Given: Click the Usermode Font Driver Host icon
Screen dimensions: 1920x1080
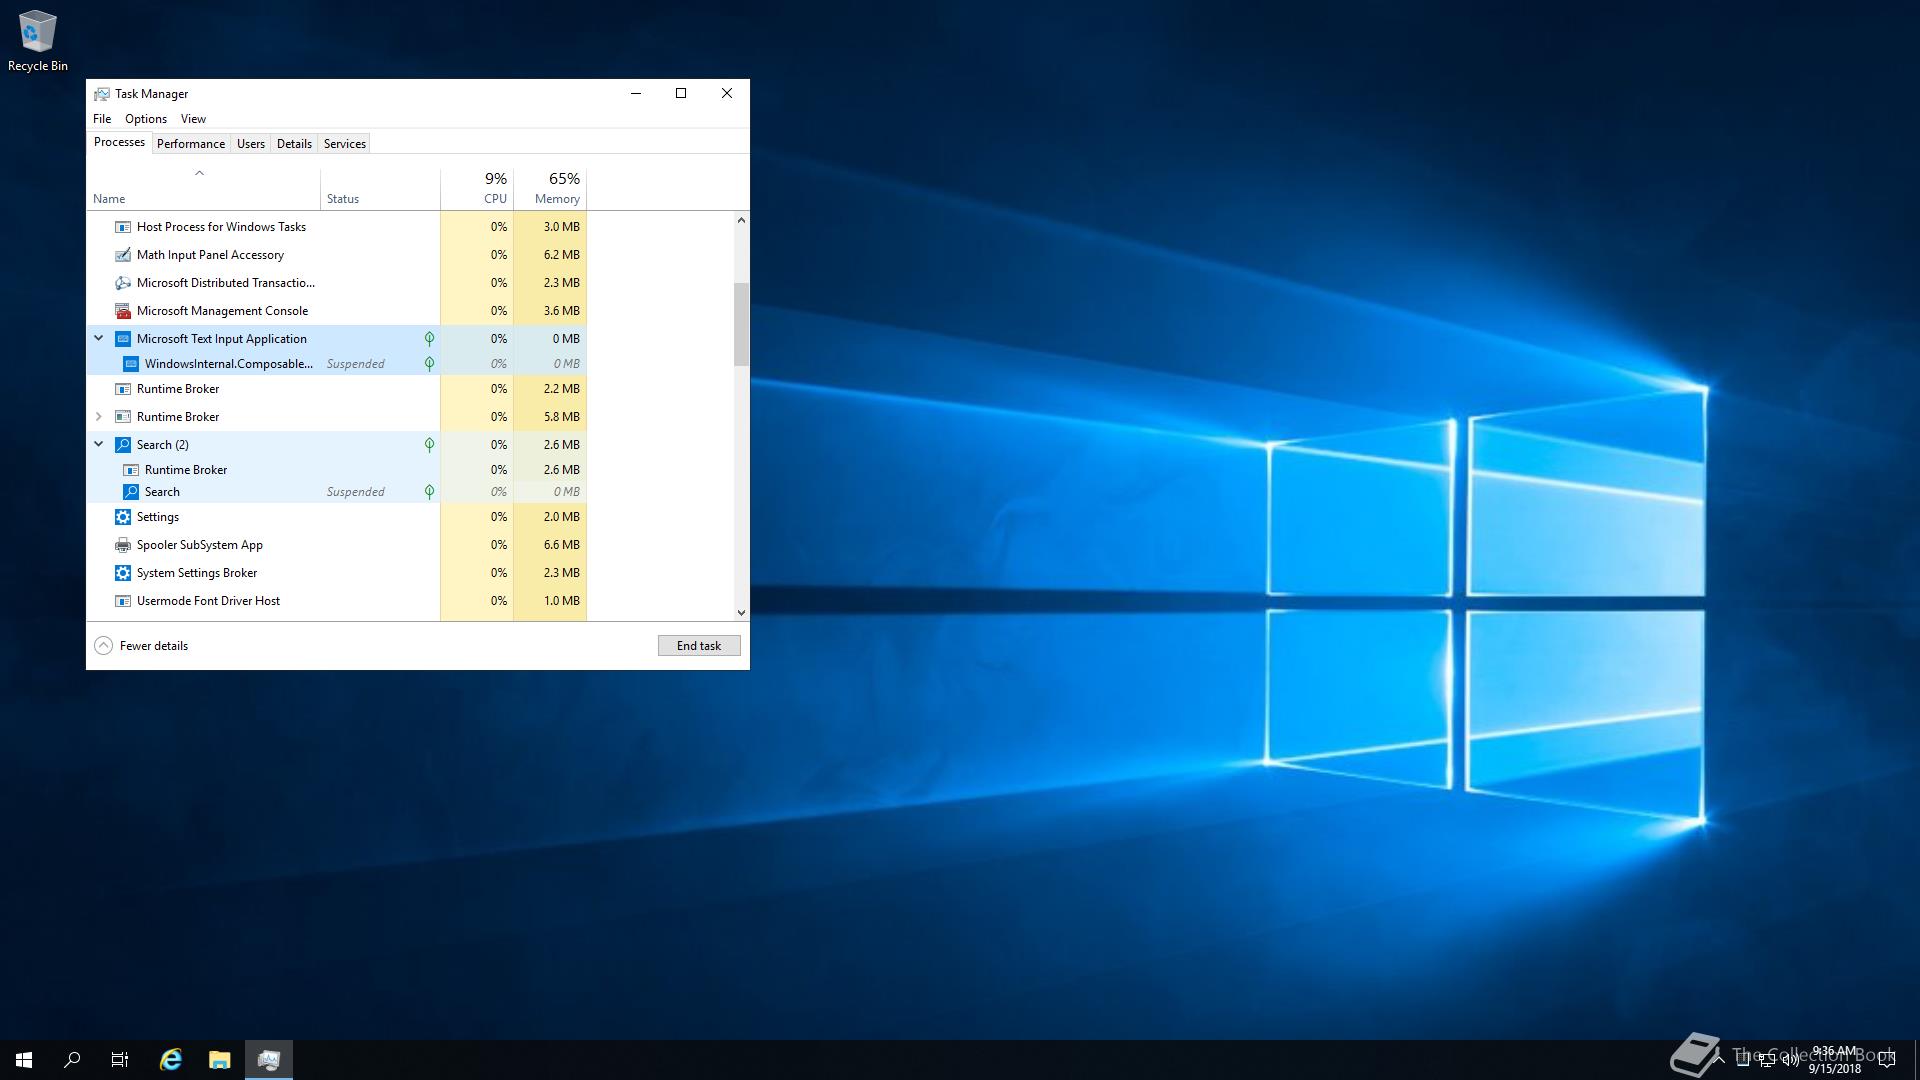Looking at the screenshot, I should (x=123, y=601).
